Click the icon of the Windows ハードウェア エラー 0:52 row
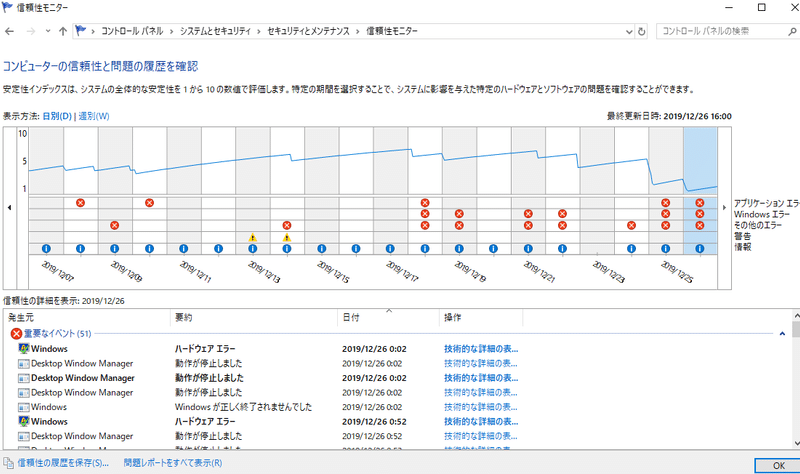Screen dimensions: 800x474 [23, 421]
